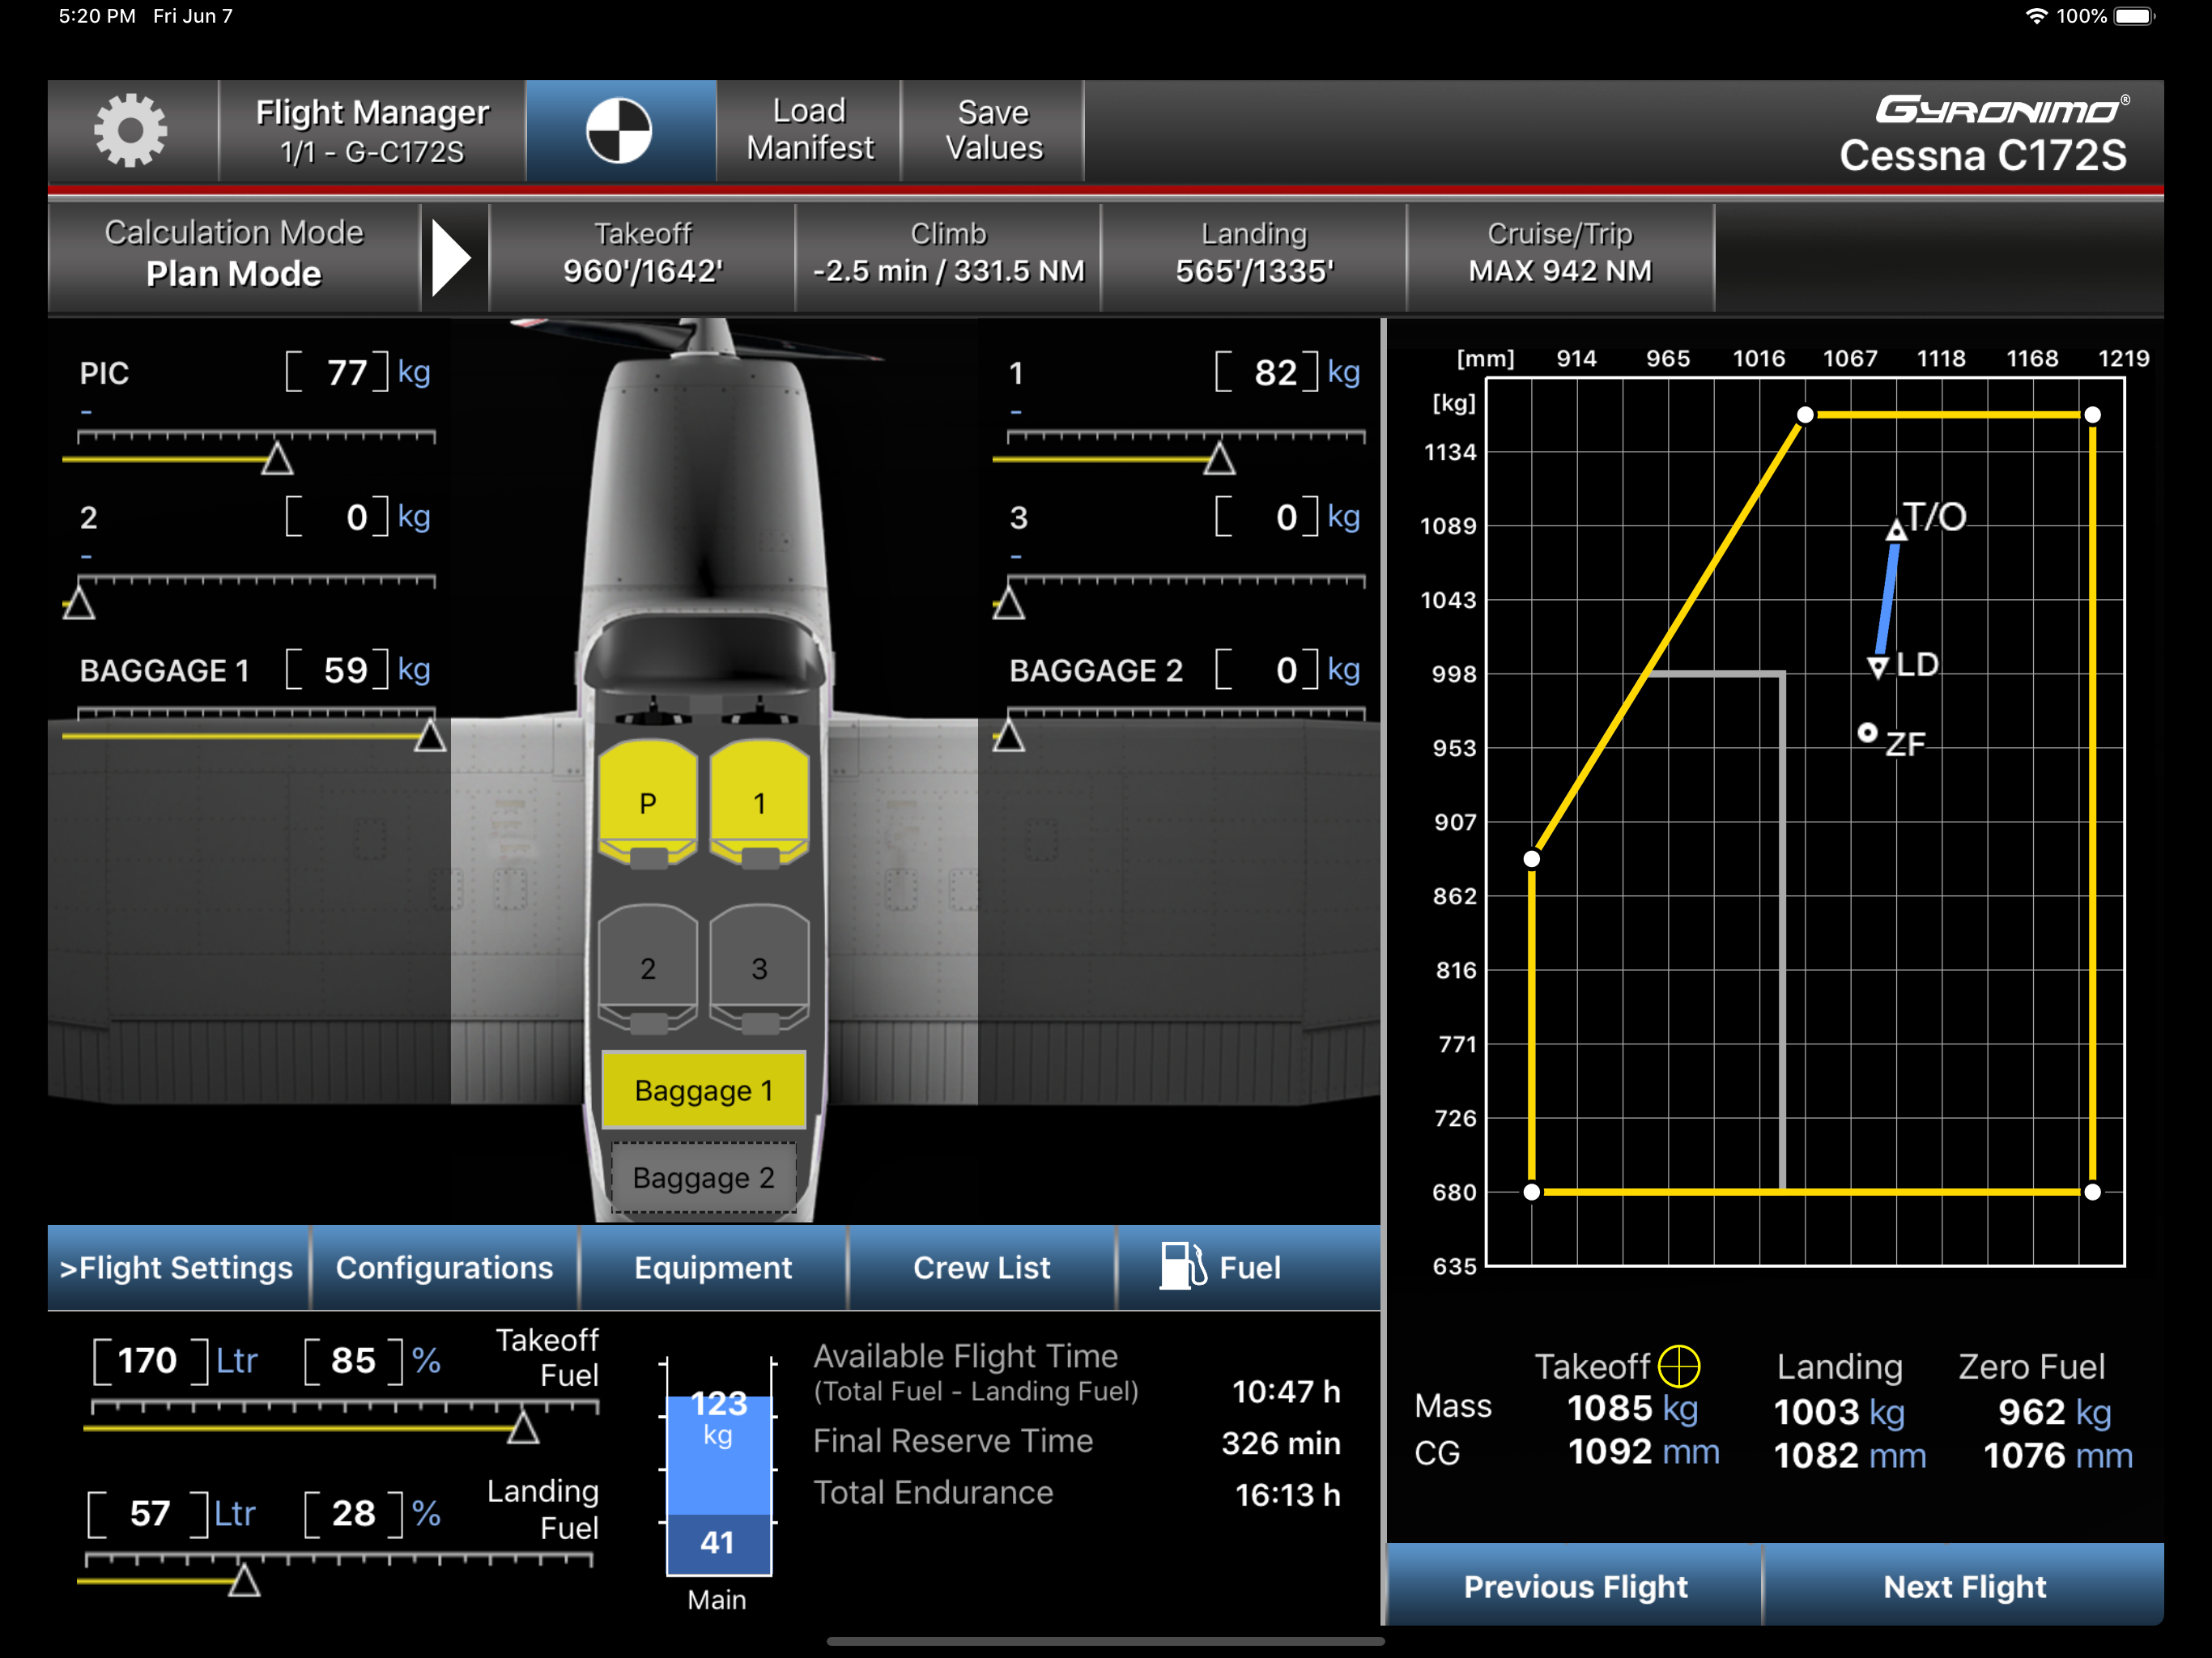This screenshot has height=1658, width=2212.
Task: Toggle the Baggage 2 compartment
Action: point(703,1178)
